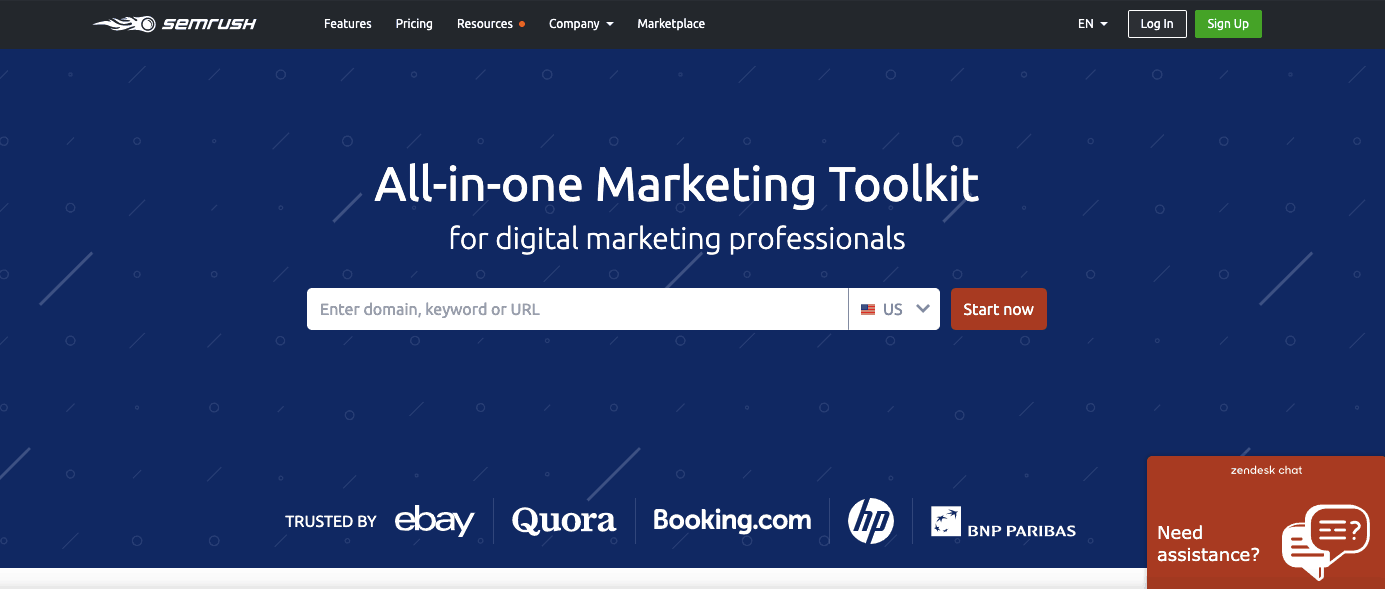Focus the domain, keyword or URL field
Screen dimensions: 1385x589
tap(577, 309)
